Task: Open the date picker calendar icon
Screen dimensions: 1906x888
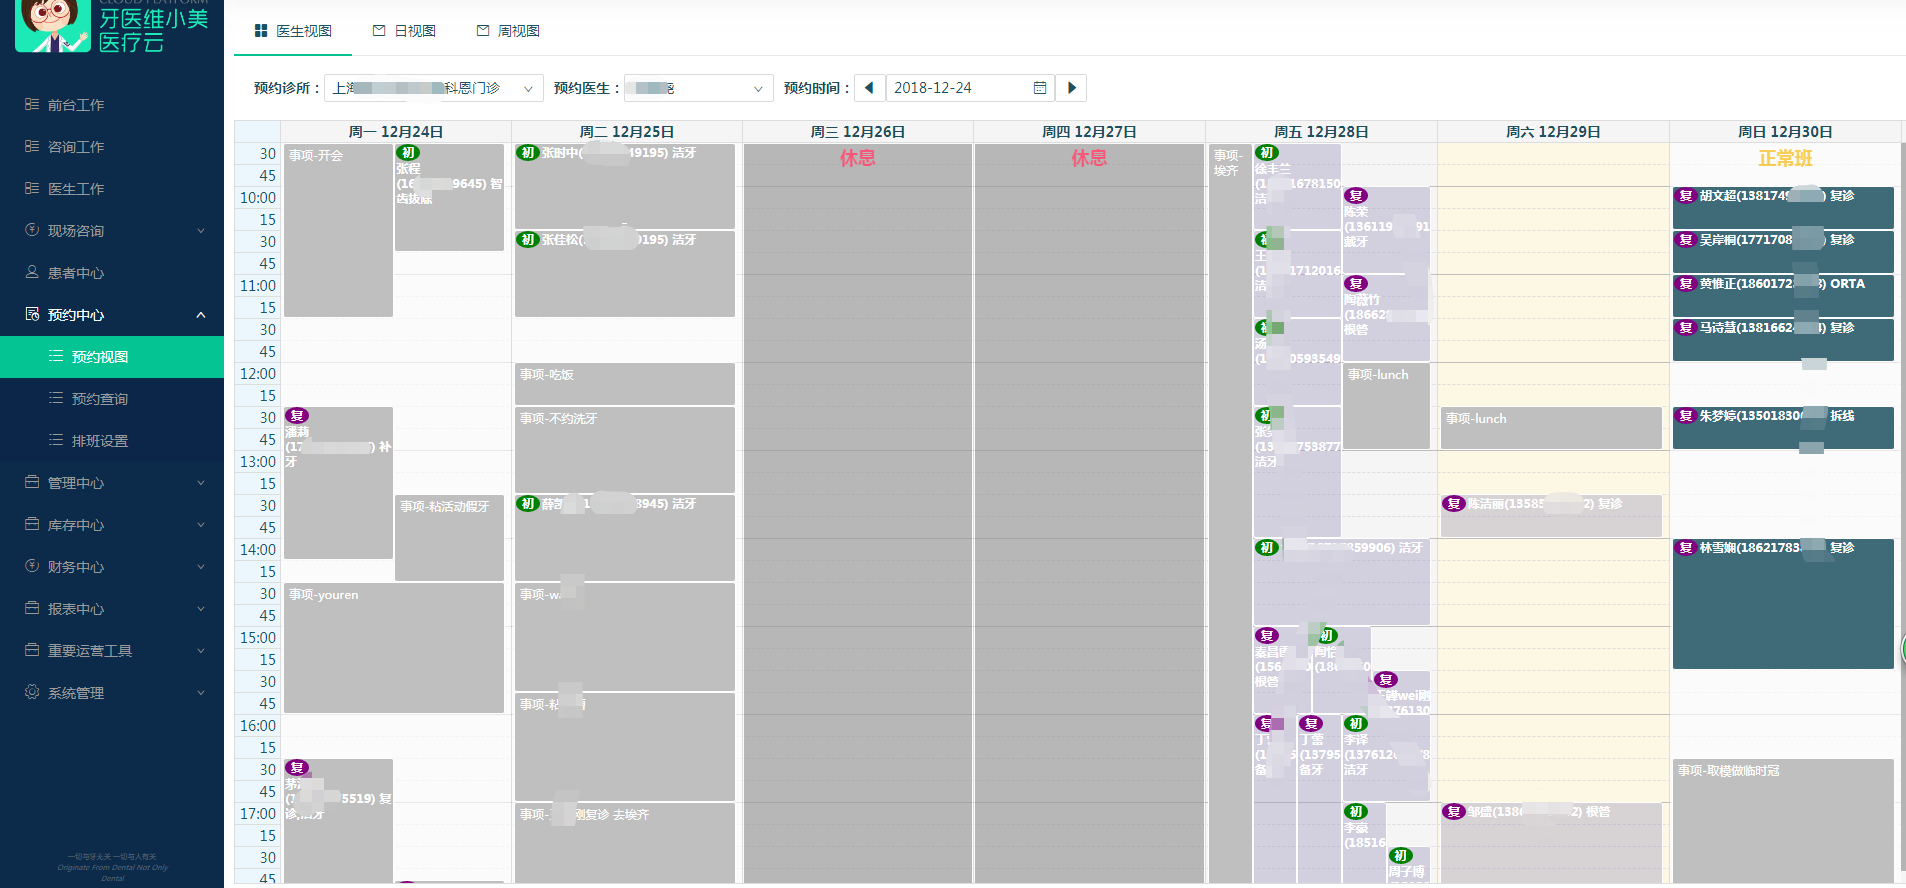Action: [x=1040, y=88]
